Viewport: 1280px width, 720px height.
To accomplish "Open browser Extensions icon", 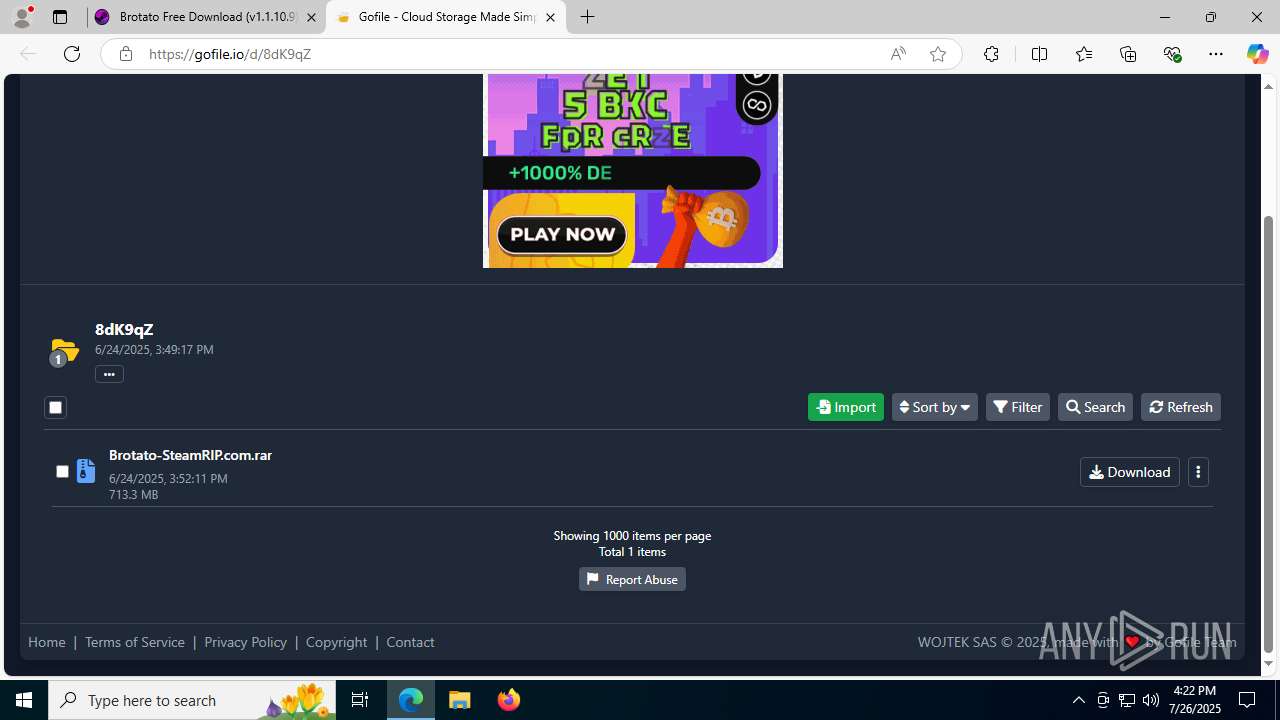I will tap(991, 54).
